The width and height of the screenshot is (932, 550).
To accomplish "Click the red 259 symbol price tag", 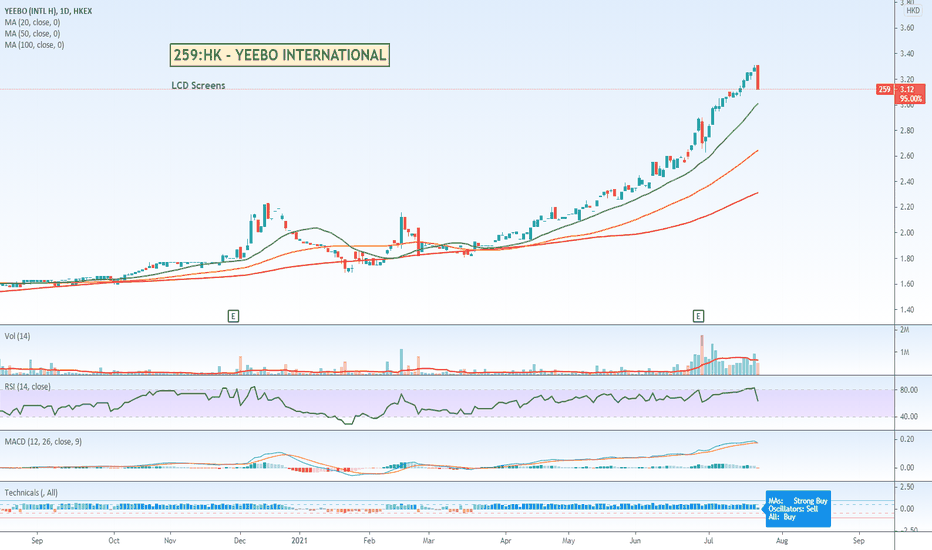I will pyautogui.click(x=884, y=89).
